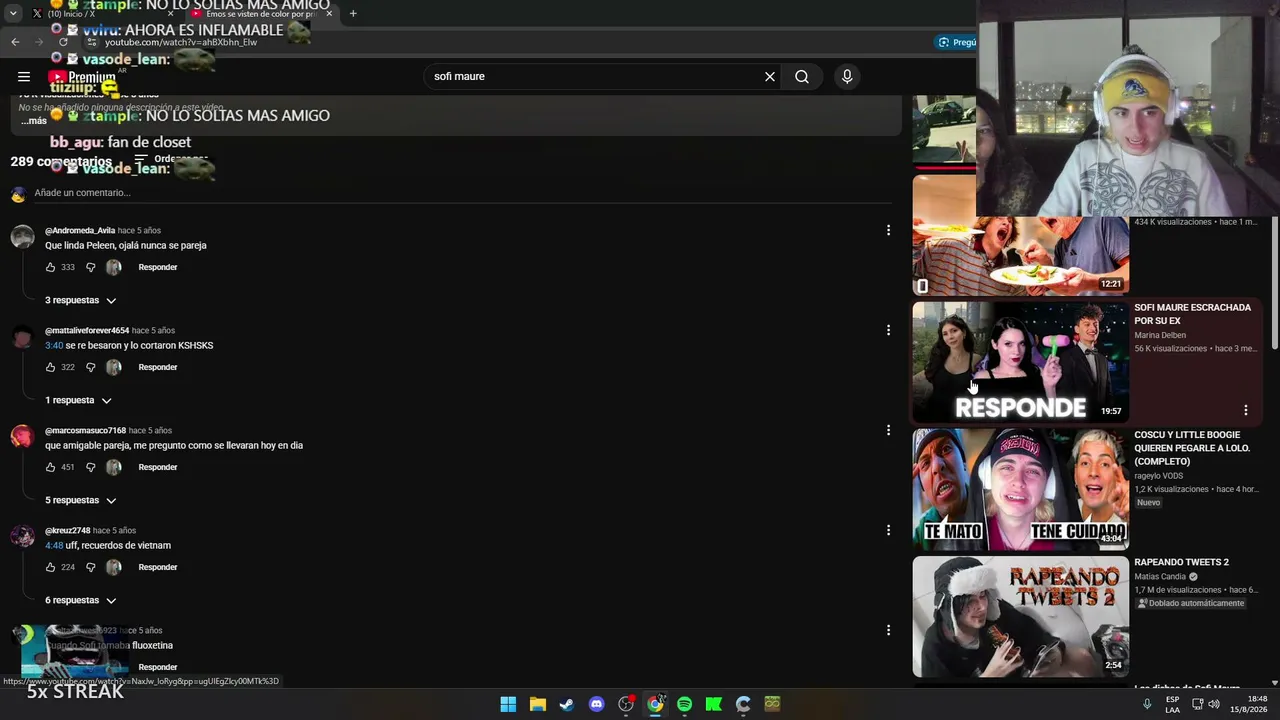Screen dimensions: 1280x720
Task: Launch Steam from the taskbar
Action: pos(567,704)
